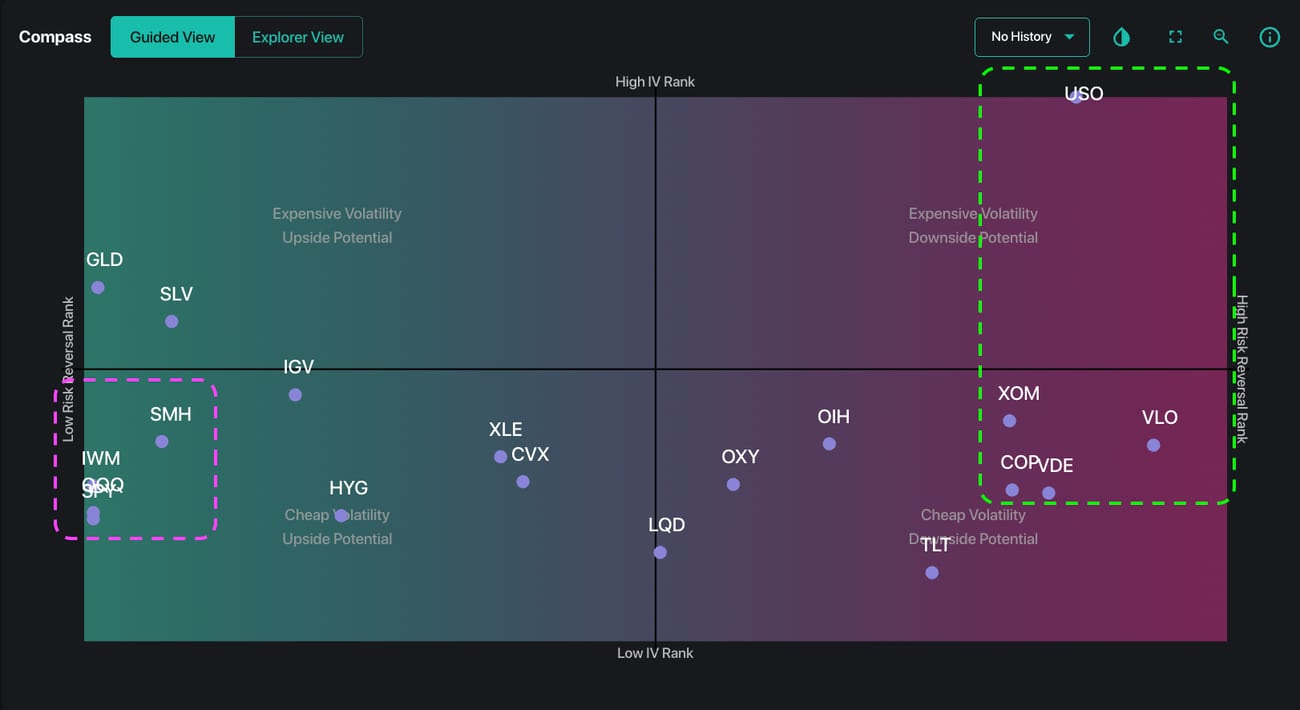The height and width of the screenshot is (710, 1300).
Task: Enter fullscreen with the expand icon
Action: pyautogui.click(x=1175, y=37)
